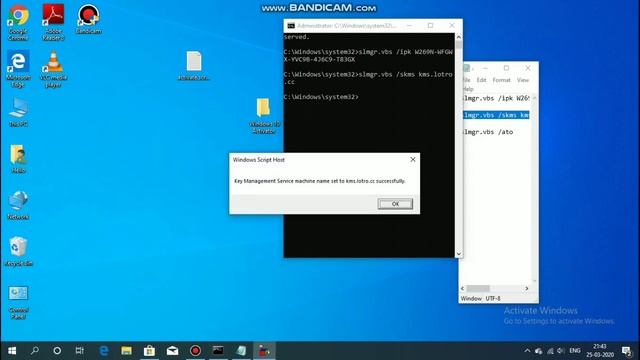Image resolution: width=640 pixels, height=360 pixels.
Task: Open File Explorer from taskbar
Action: [127, 351]
